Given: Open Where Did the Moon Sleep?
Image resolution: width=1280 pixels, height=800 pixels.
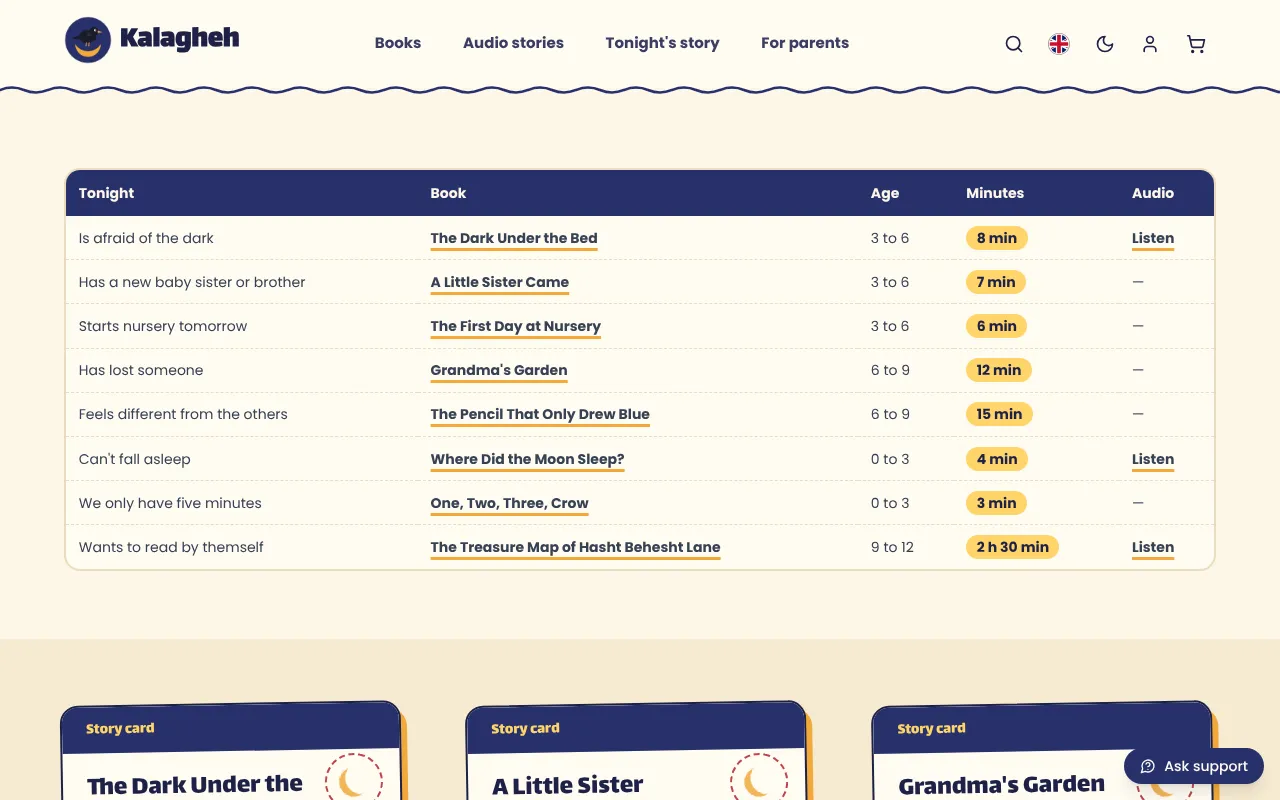Looking at the screenshot, I should tap(528, 459).
